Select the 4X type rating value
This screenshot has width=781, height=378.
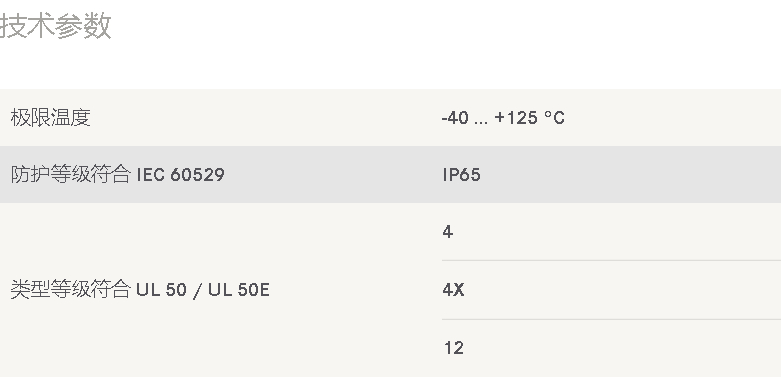coord(453,290)
